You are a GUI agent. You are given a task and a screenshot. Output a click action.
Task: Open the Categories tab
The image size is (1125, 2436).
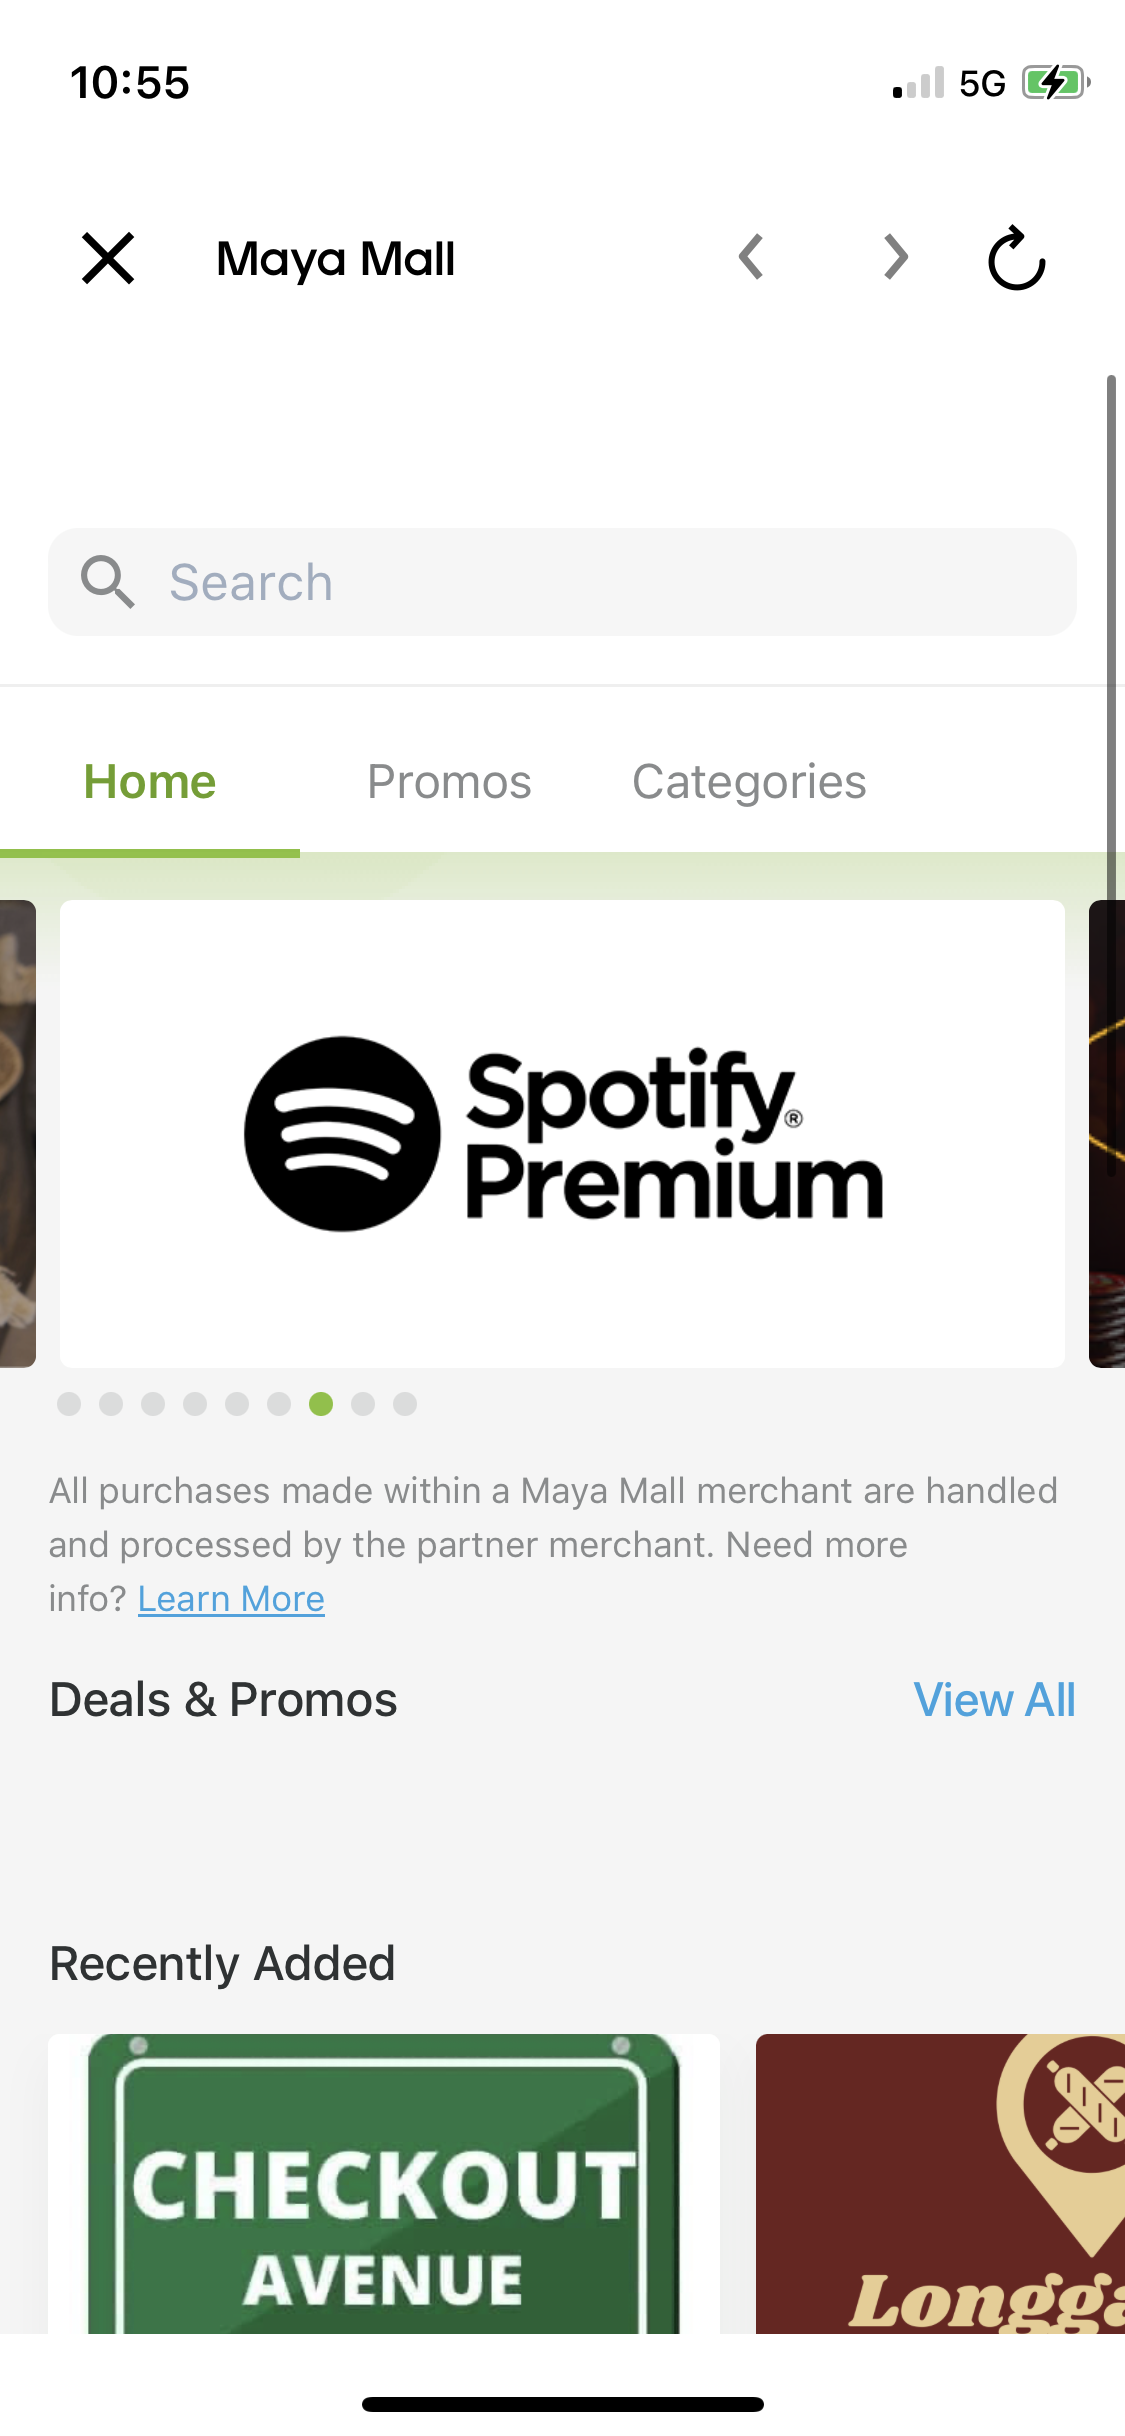[749, 782]
